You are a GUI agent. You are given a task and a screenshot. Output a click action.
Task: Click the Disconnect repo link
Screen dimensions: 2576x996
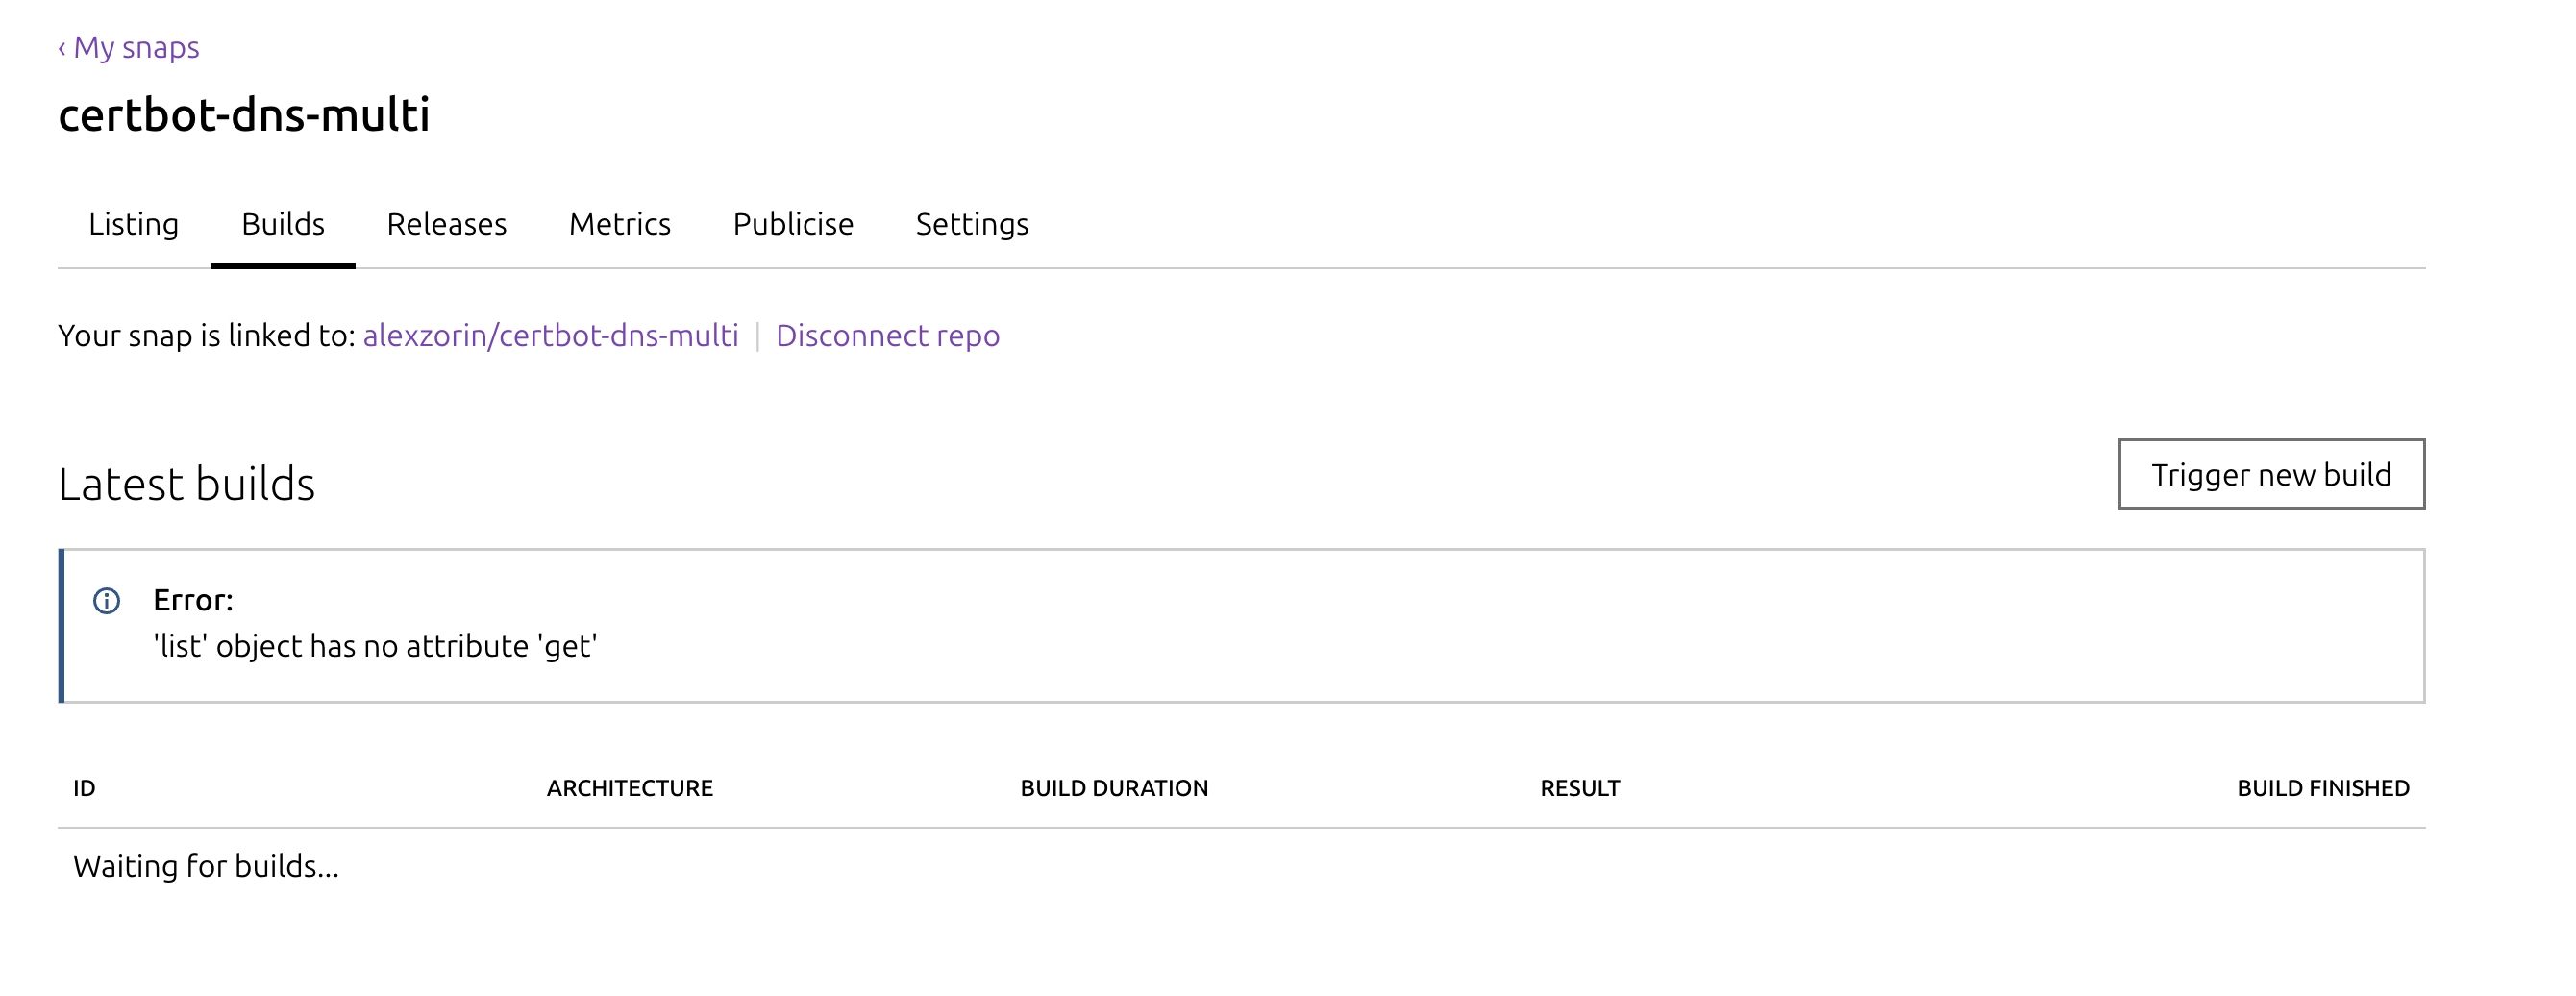[x=887, y=335]
